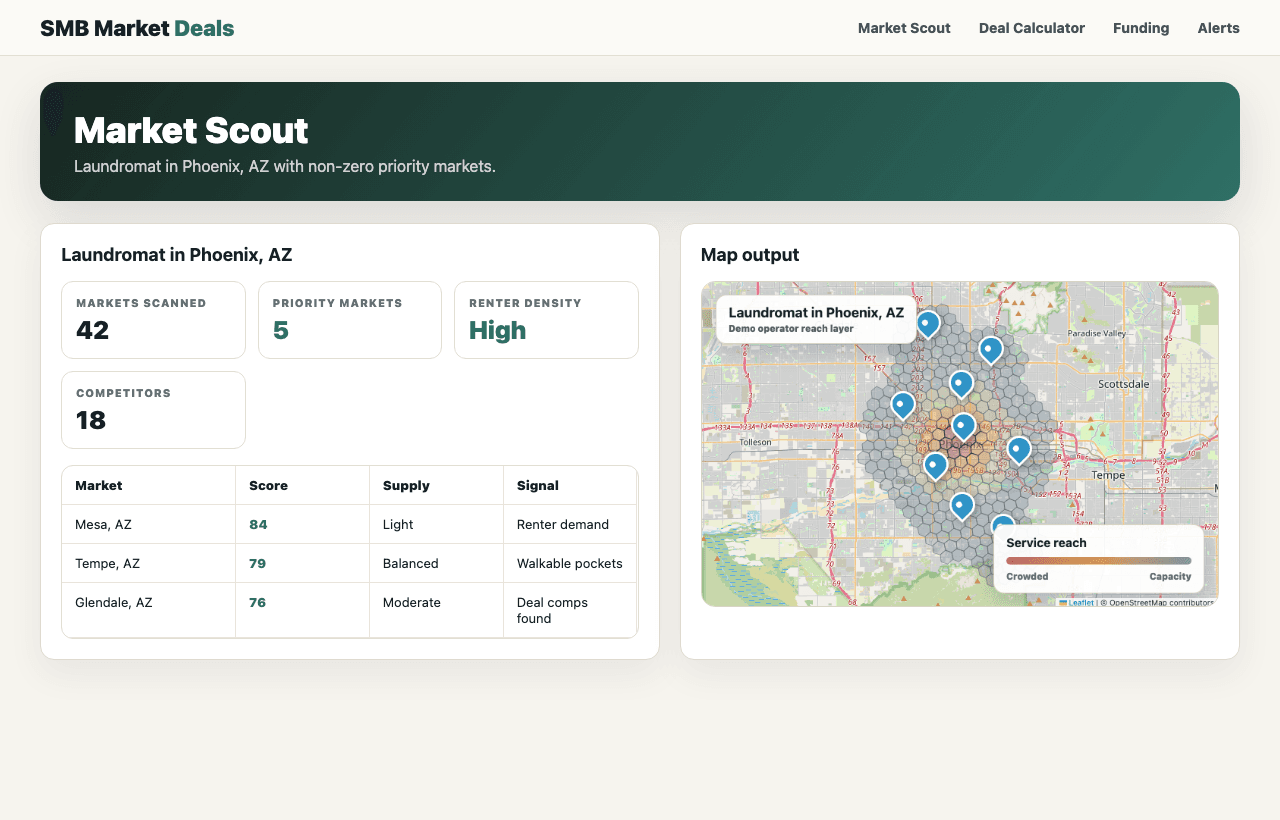Select the Tempe, AZ market cell
Image resolution: width=1280 pixels, height=820 pixels.
(x=149, y=563)
